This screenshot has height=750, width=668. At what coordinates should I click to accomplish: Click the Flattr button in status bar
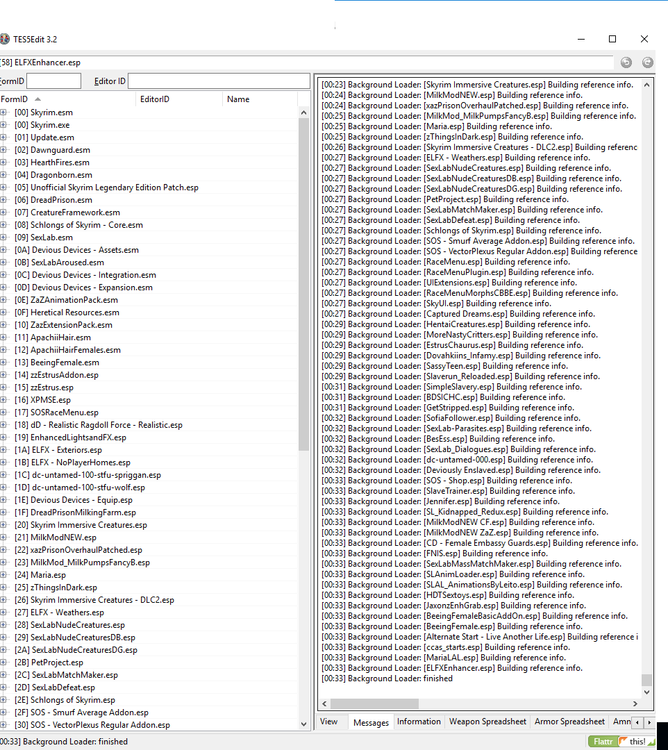tap(602, 741)
